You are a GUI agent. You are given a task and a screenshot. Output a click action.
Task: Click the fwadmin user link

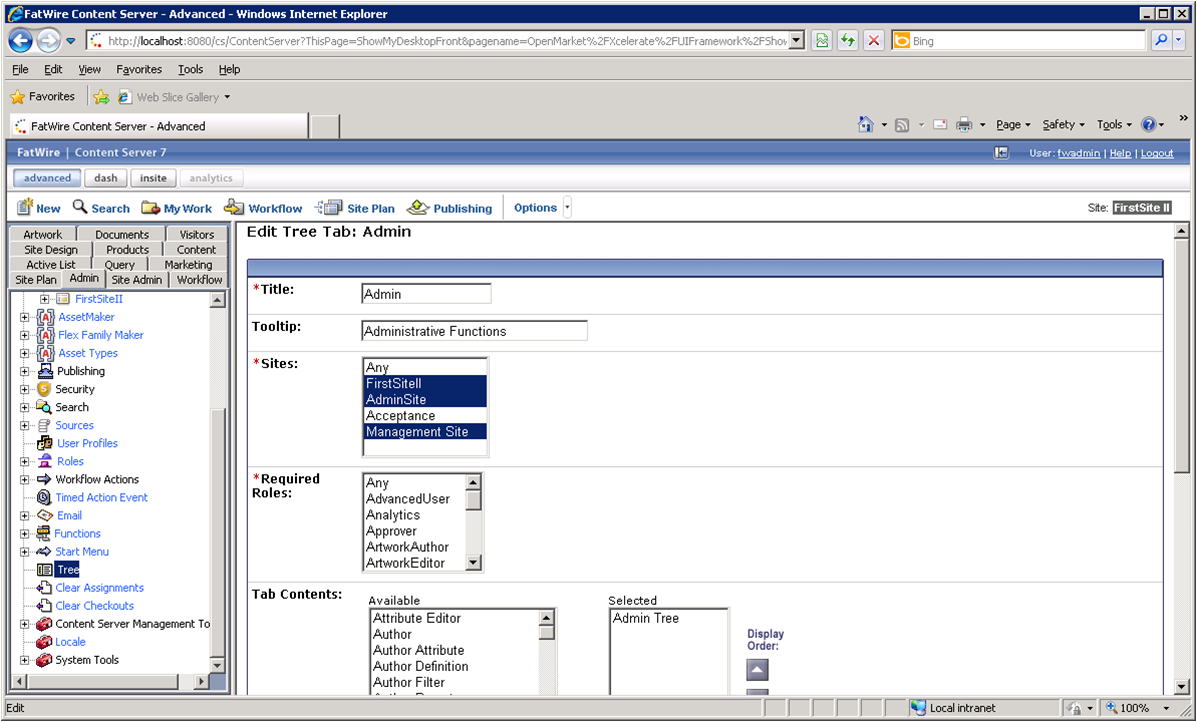click(x=1079, y=153)
